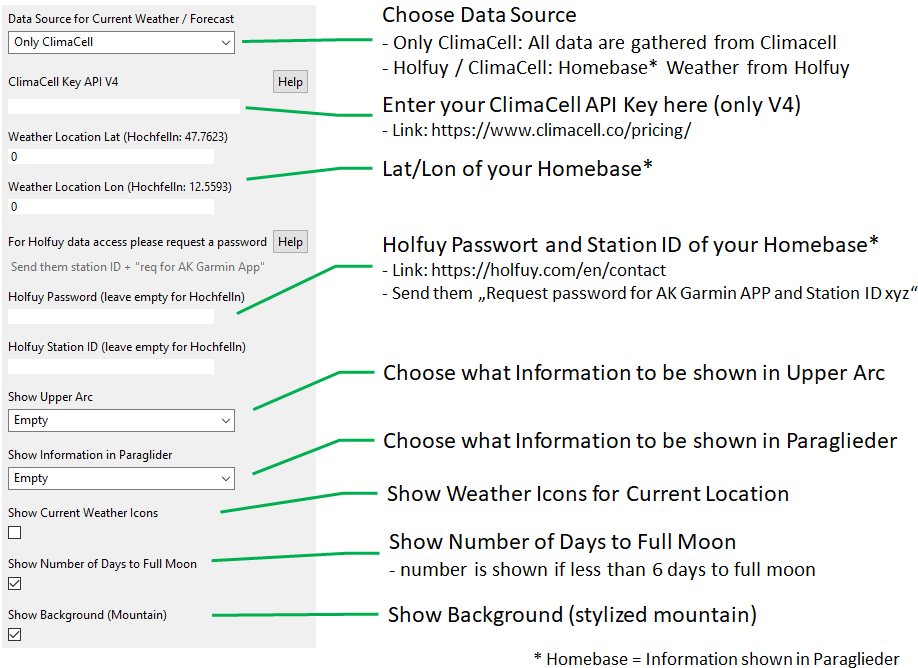Click the holfuy.com/en/contact link text

coord(549,270)
